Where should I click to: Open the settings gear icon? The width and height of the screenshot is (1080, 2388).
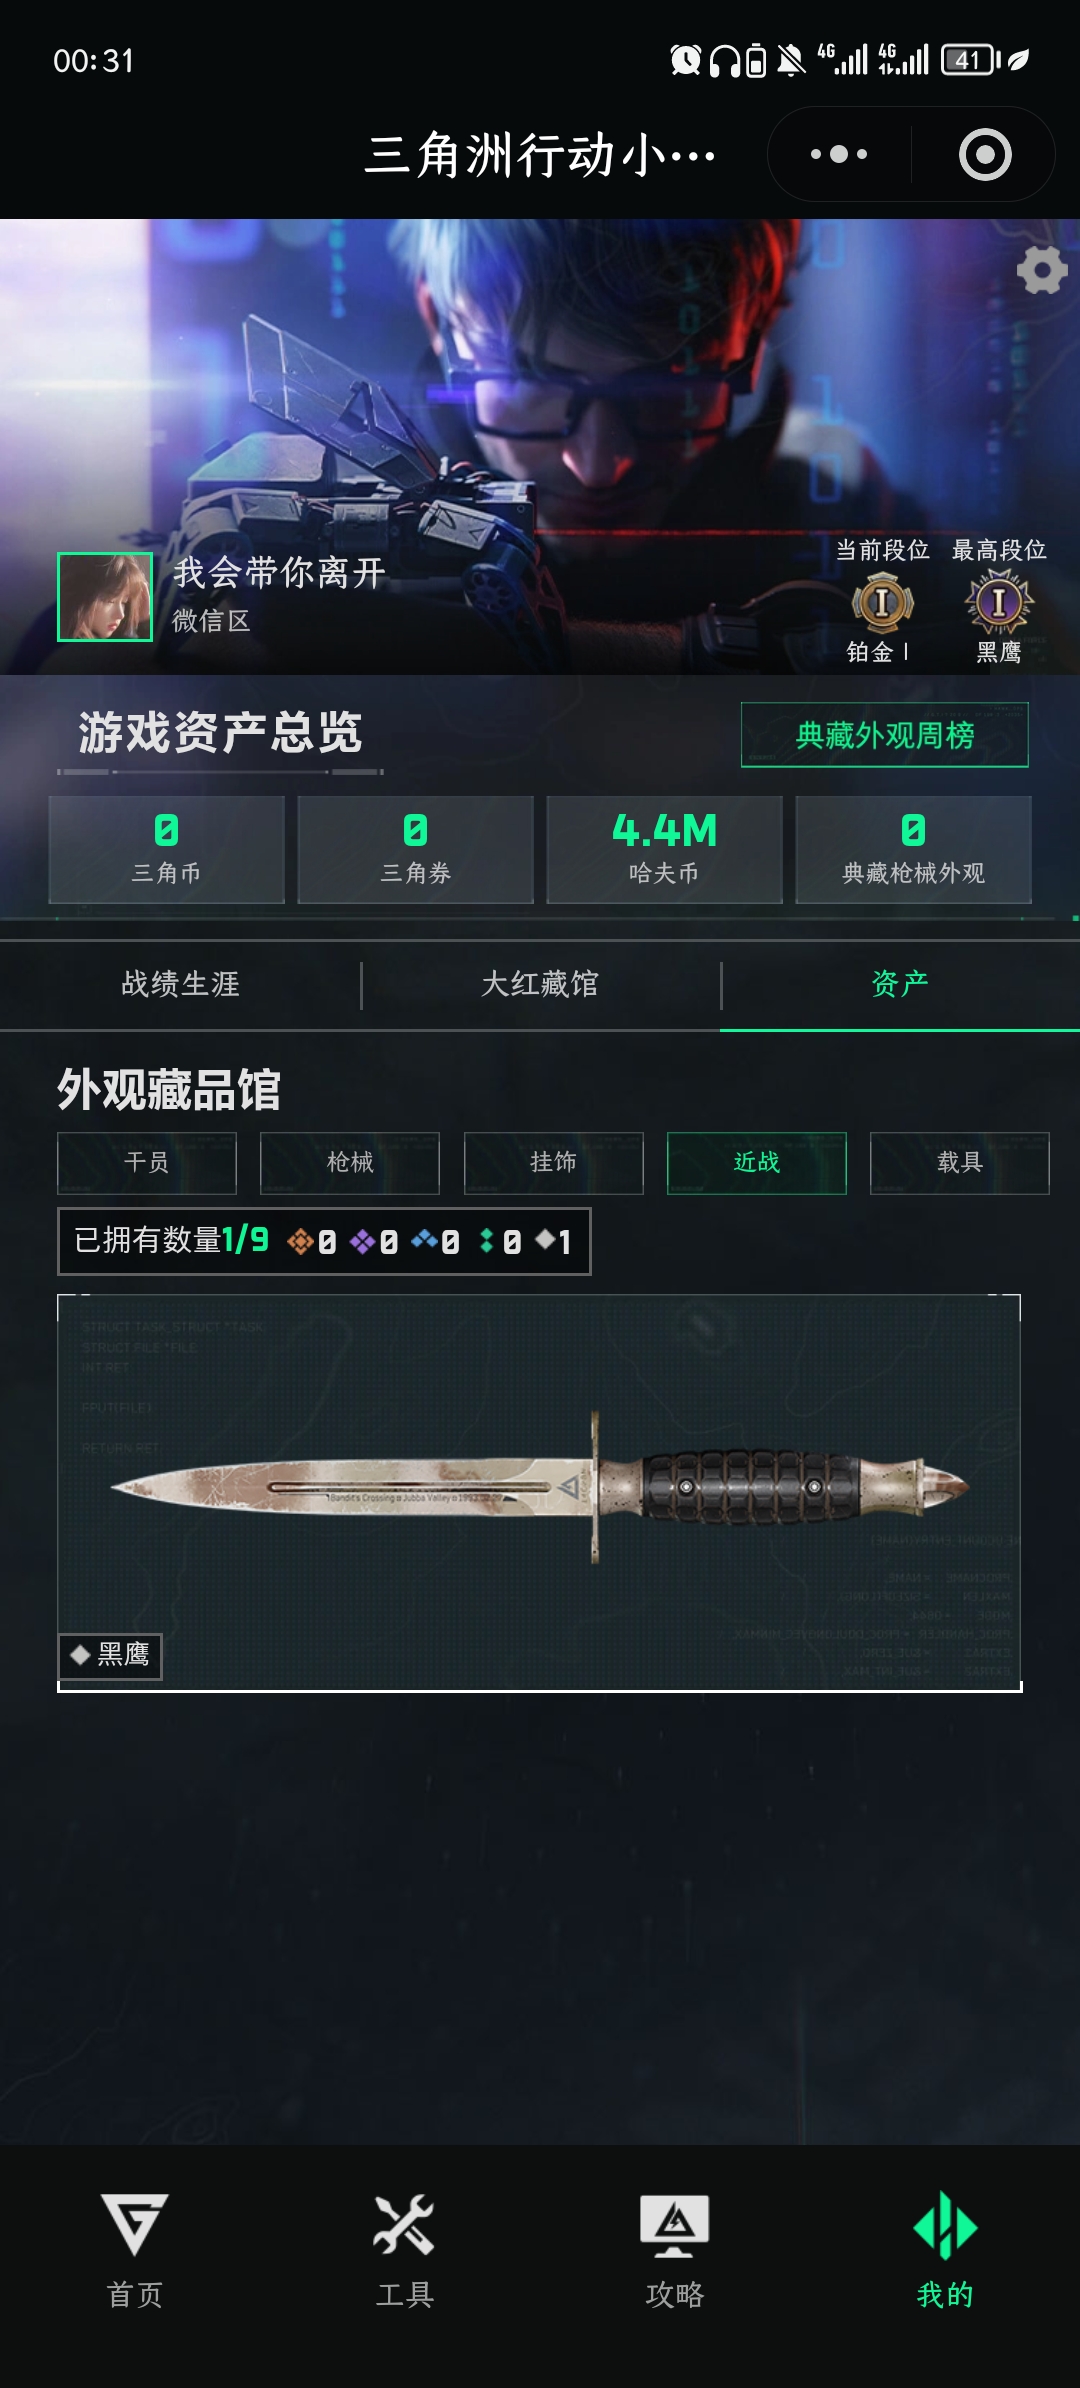coord(1042,270)
